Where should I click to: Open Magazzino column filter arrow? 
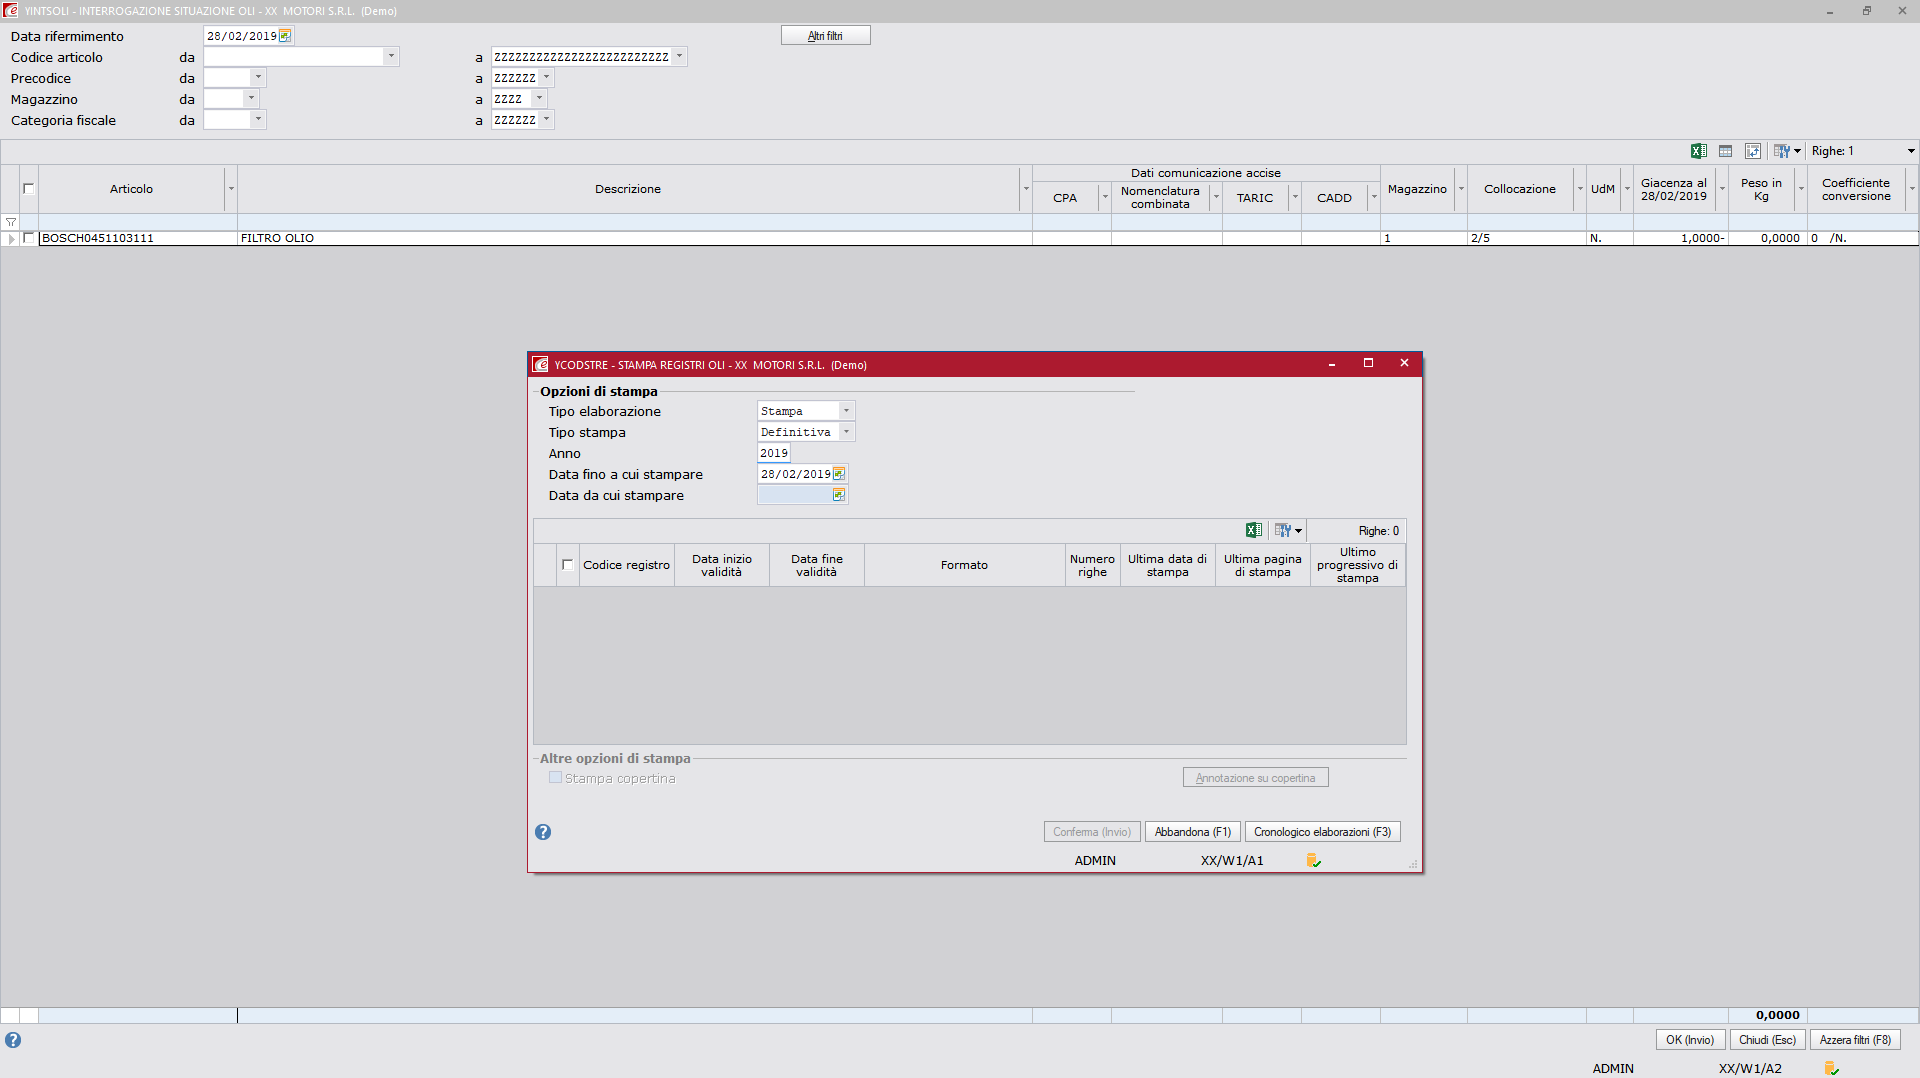point(1461,189)
